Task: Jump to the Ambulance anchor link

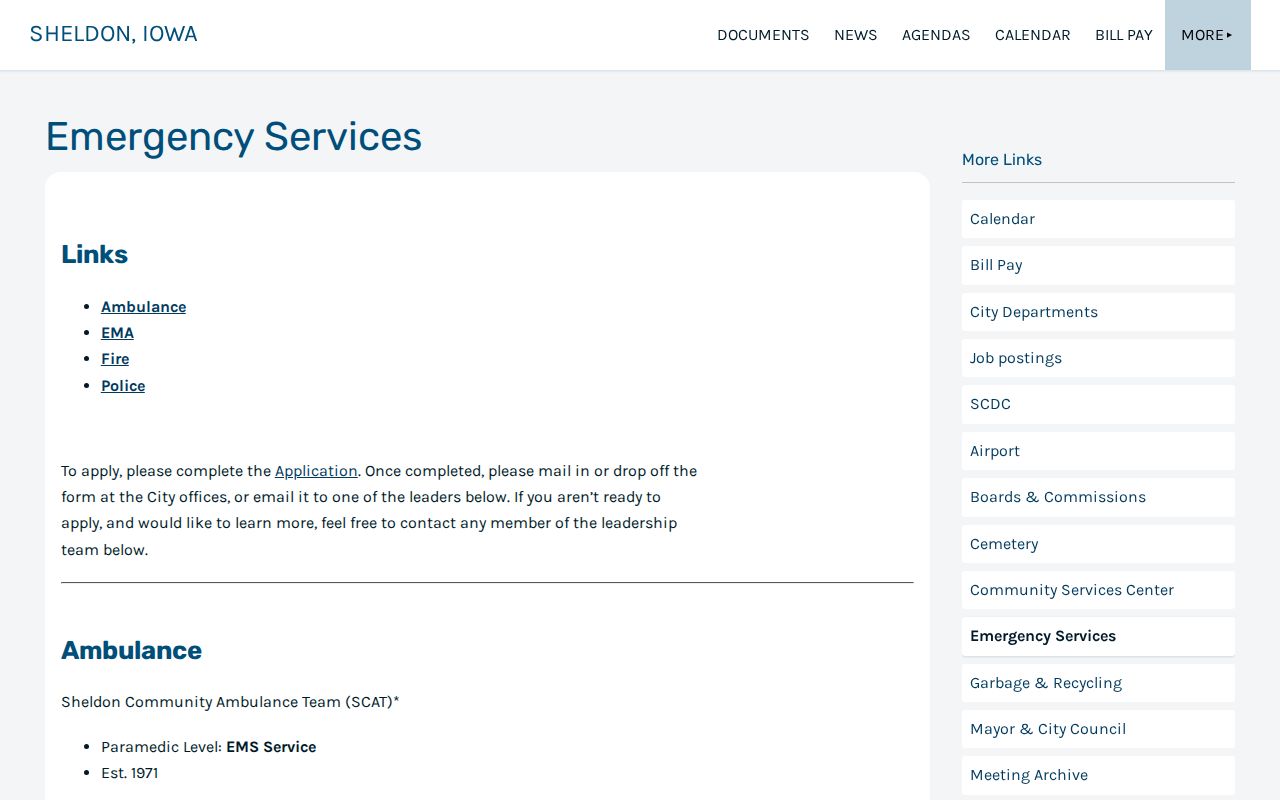Action: click(143, 307)
